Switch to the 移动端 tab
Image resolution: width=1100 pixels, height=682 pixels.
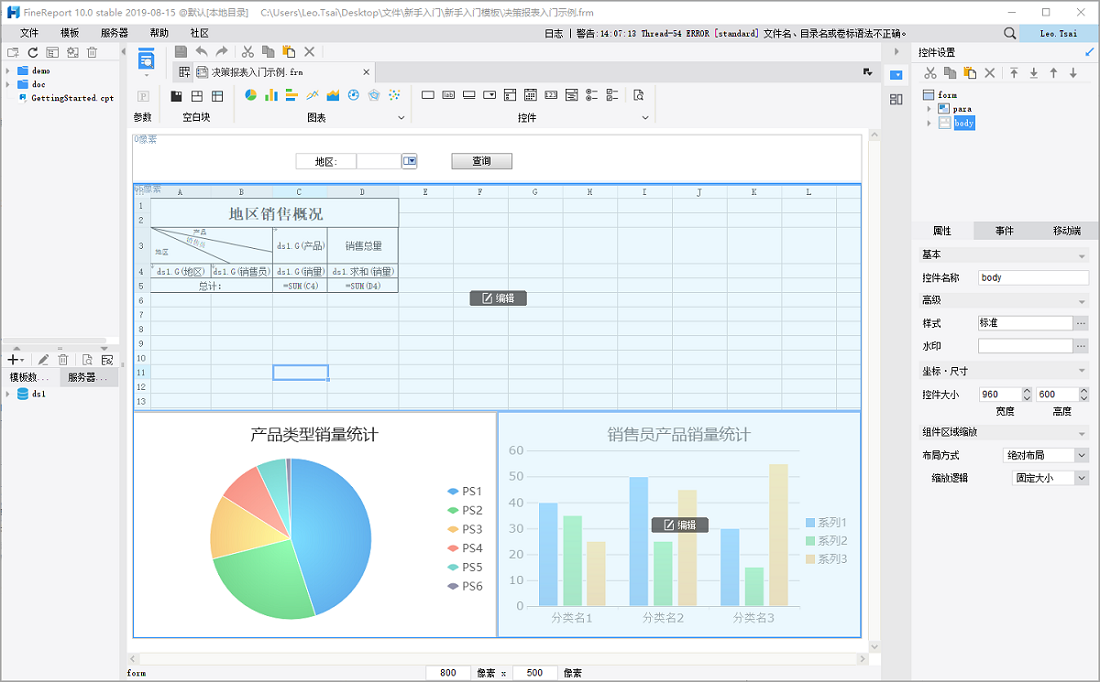(1066, 231)
